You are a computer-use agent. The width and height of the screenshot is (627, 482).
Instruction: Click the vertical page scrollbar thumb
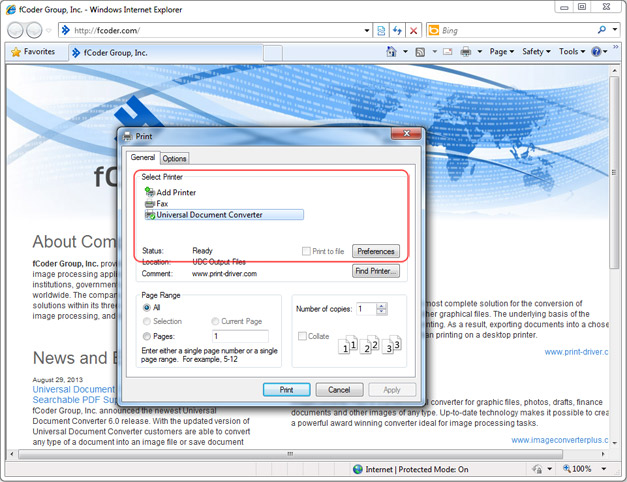pyautogui.click(x=615, y=172)
